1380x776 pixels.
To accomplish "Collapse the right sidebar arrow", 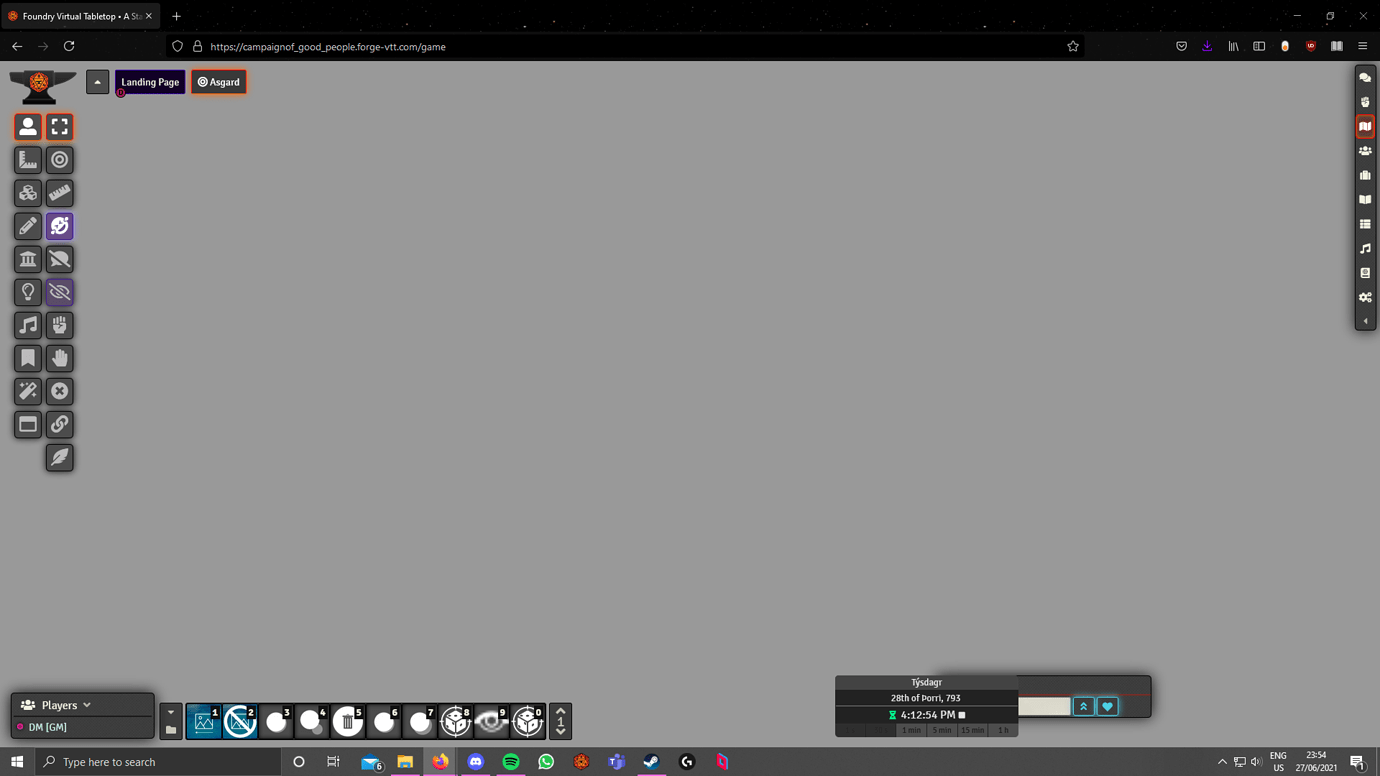I will 1365,319.
